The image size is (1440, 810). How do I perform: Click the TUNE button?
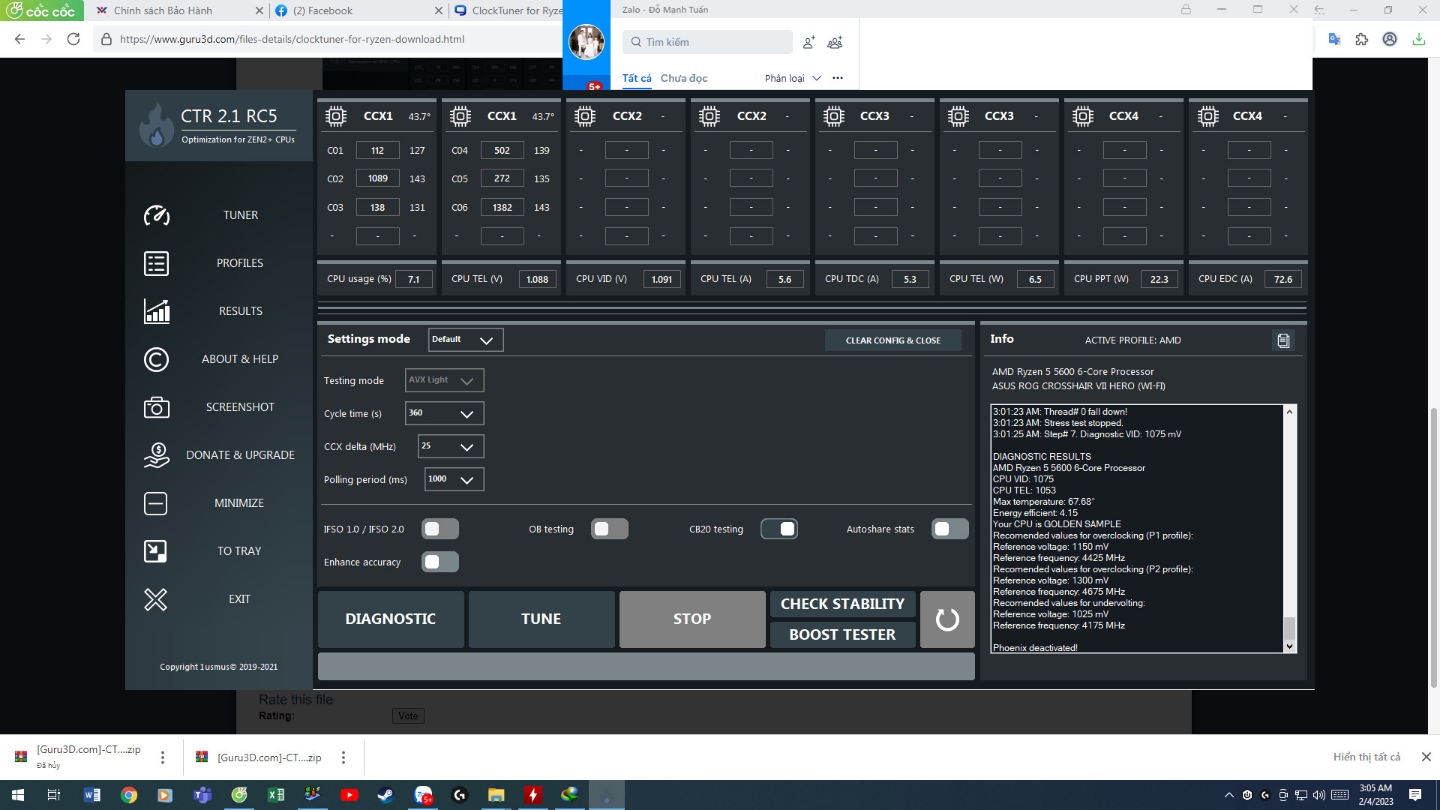tap(541, 619)
